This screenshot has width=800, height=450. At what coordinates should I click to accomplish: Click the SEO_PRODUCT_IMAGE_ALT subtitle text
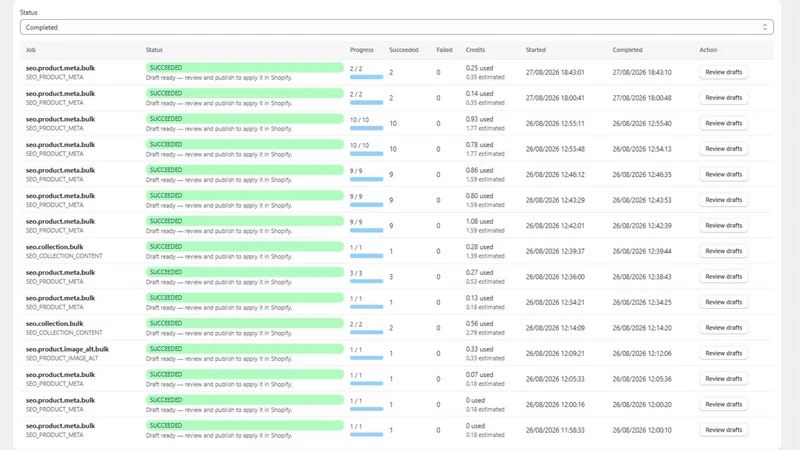click(62, 358)
